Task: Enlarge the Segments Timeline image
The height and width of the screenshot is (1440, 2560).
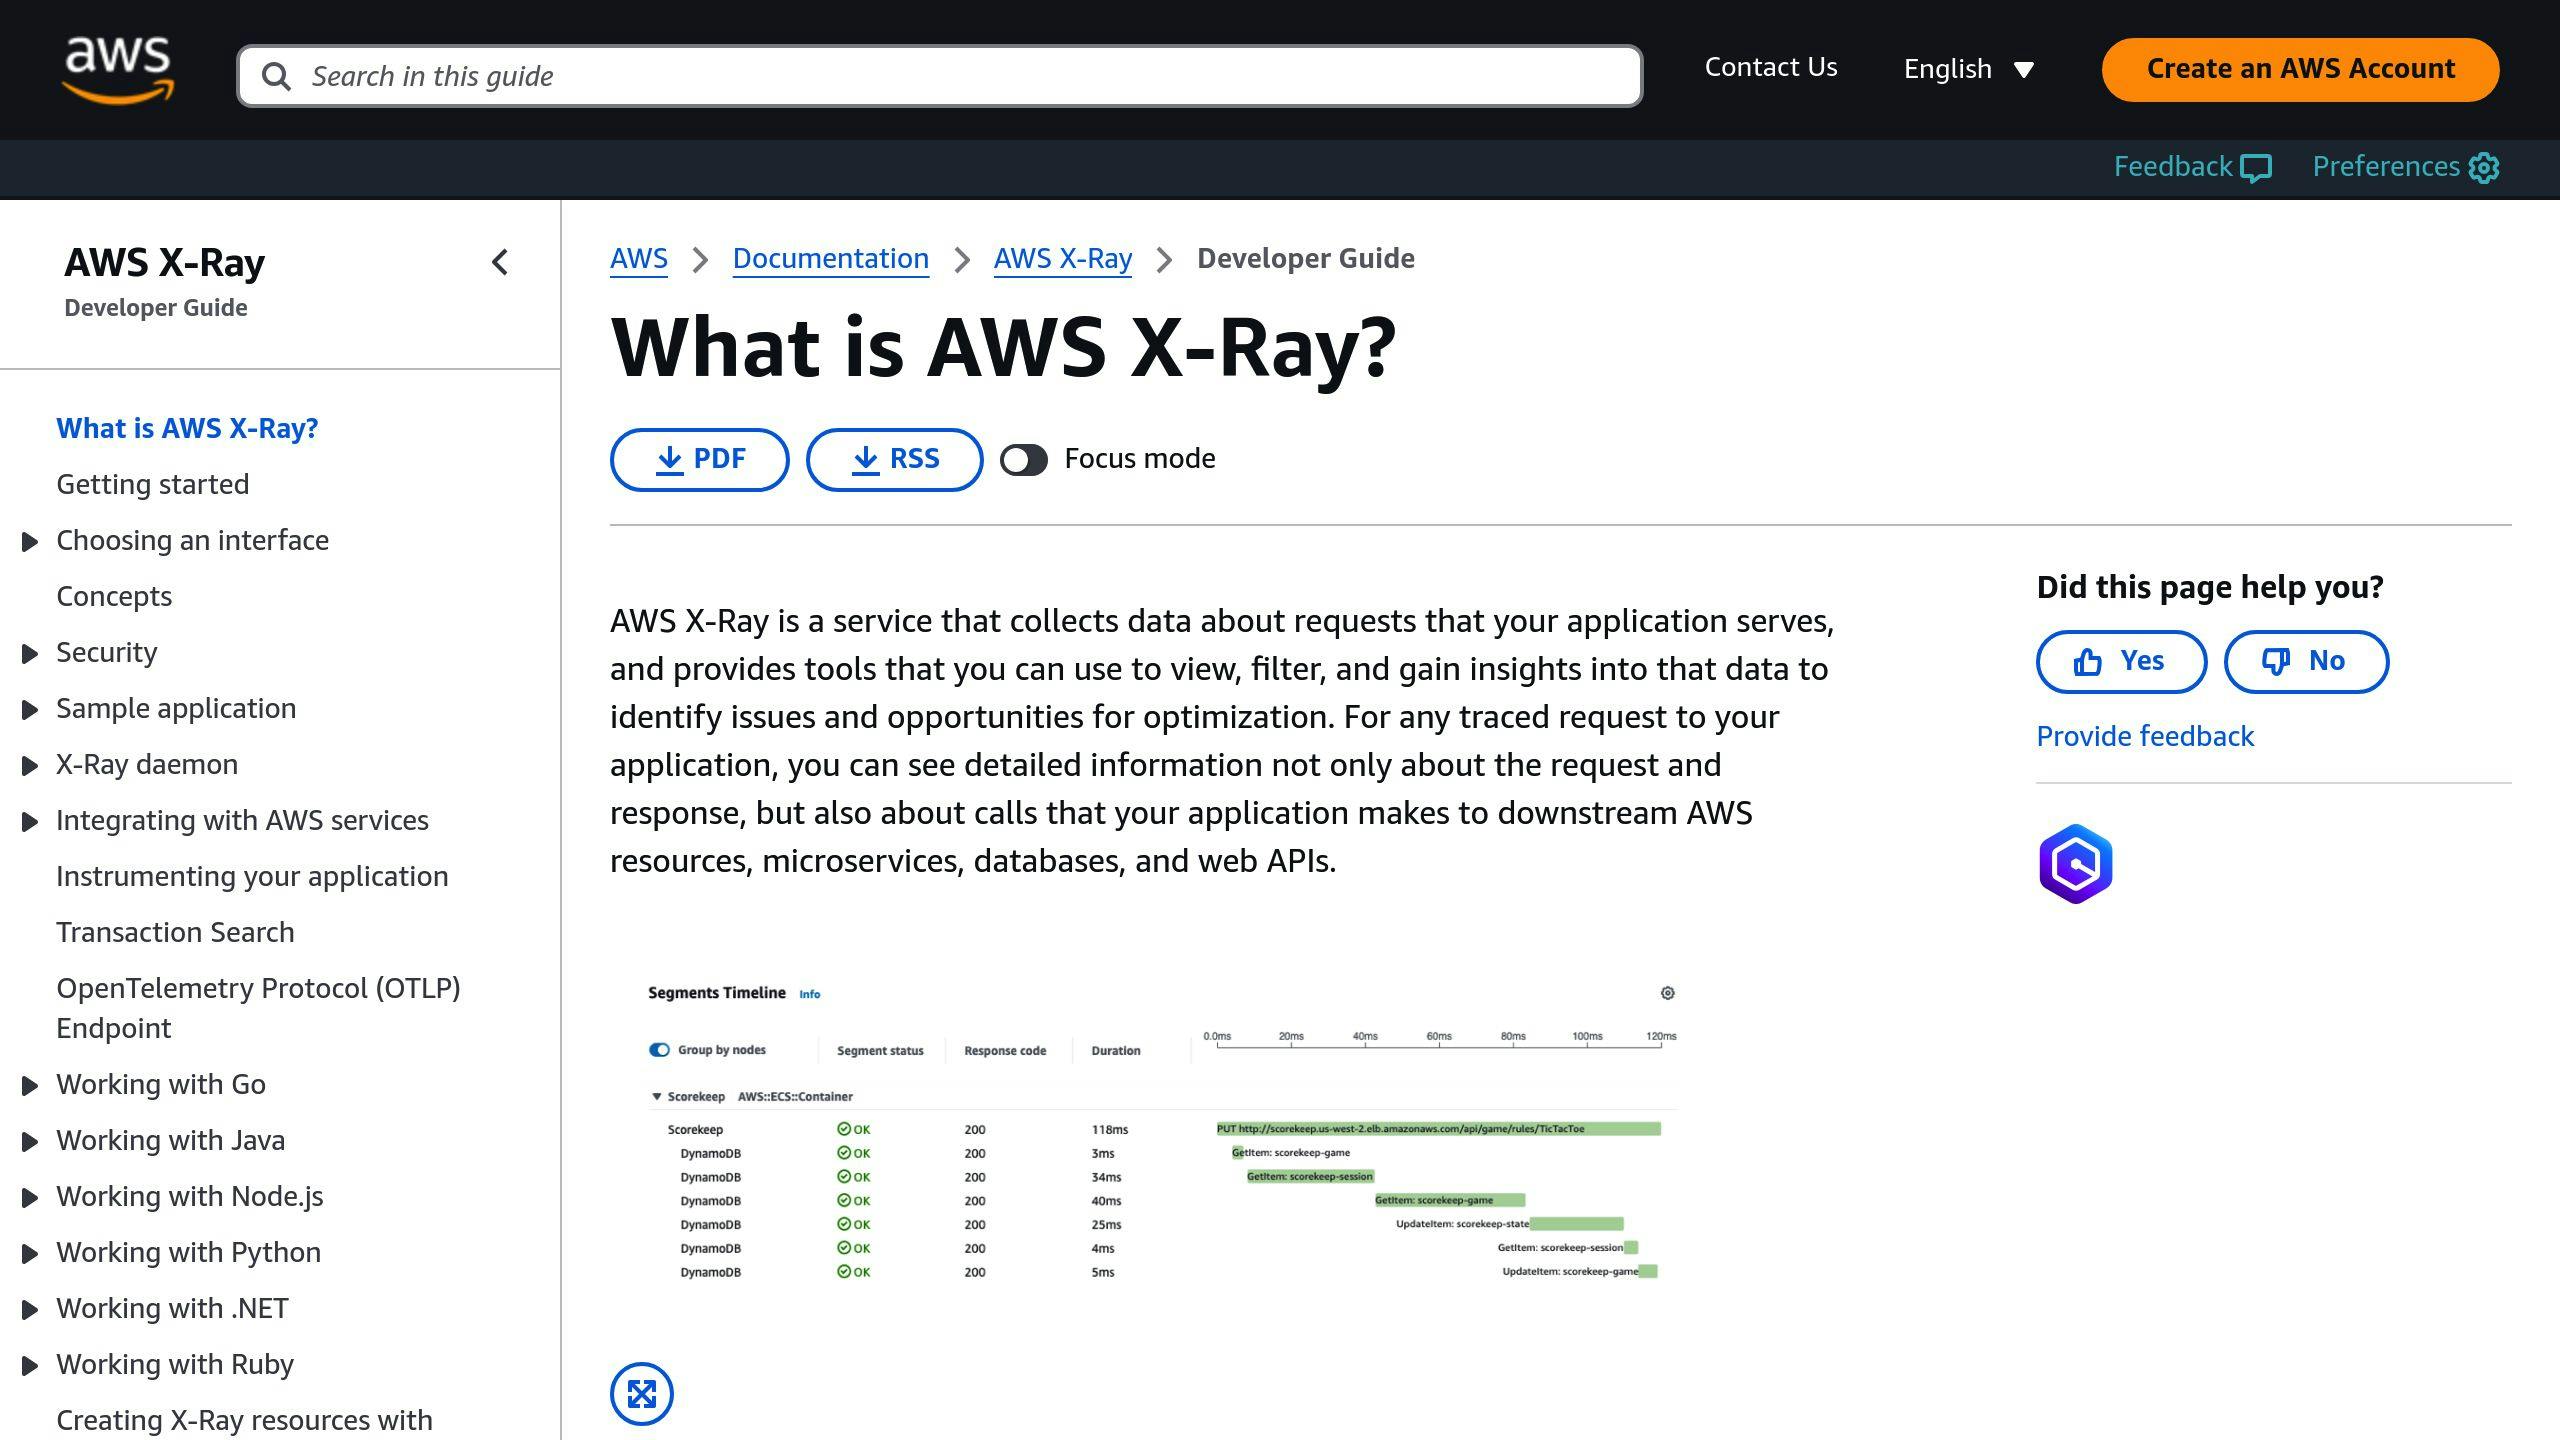Action: tap(642, 1394)
